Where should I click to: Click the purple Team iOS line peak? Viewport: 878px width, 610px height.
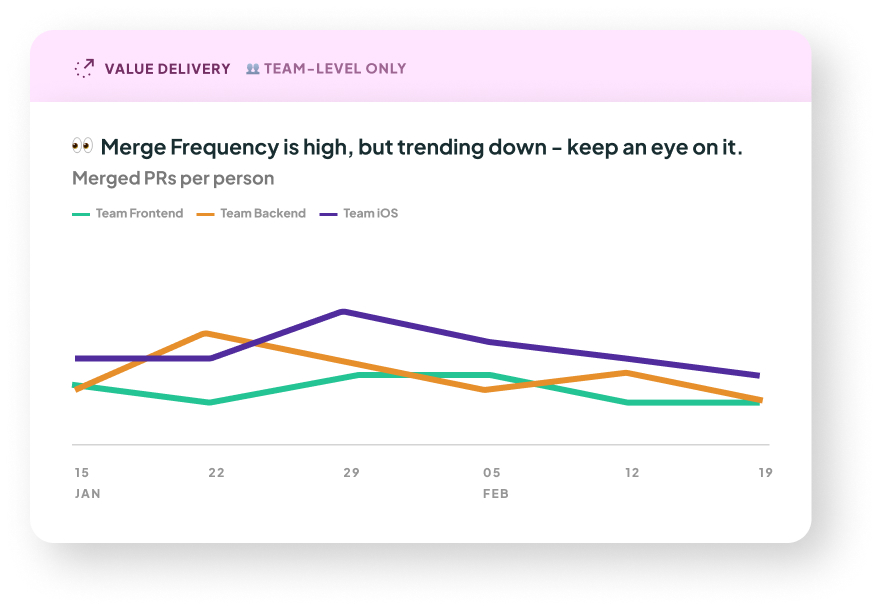pyautogui.click(x=343, y=311)
